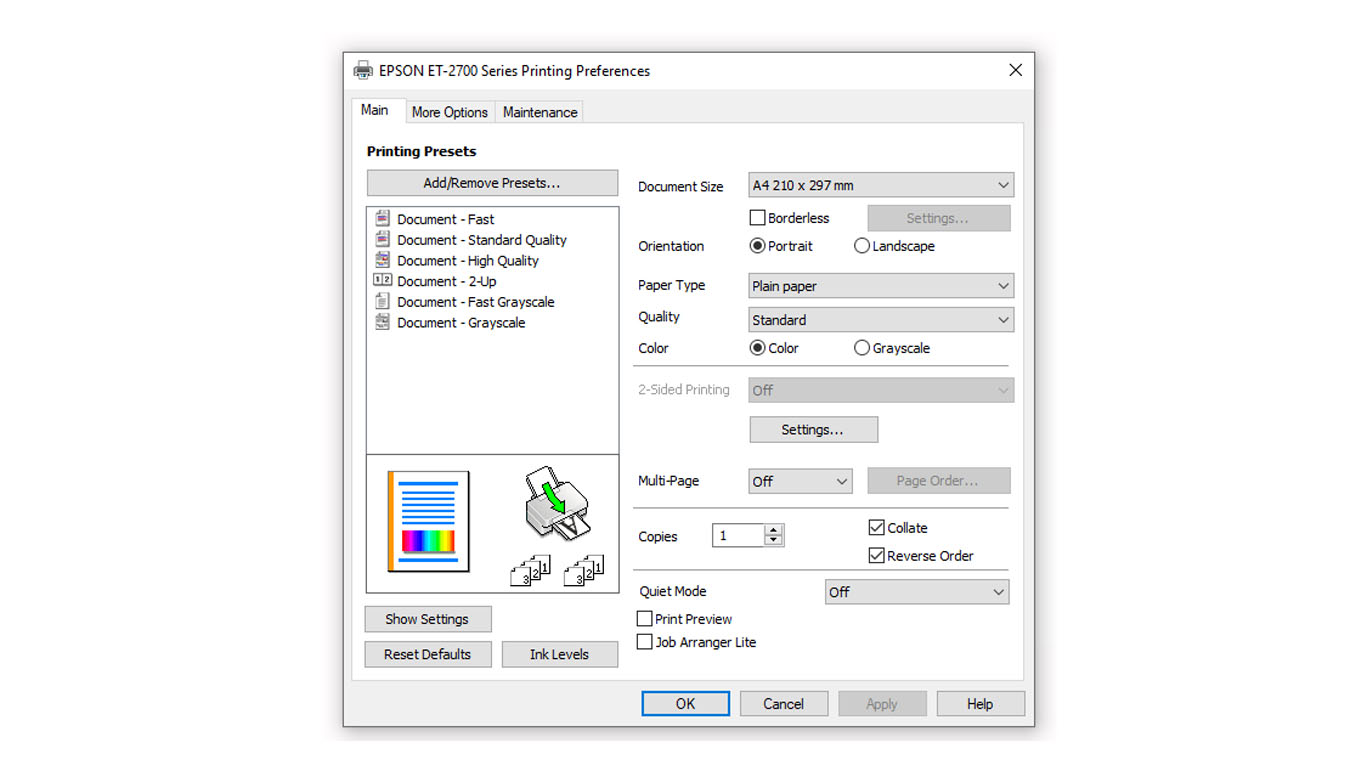
Task: Expand the Paper Type dropdown
Action: point(880,286)
